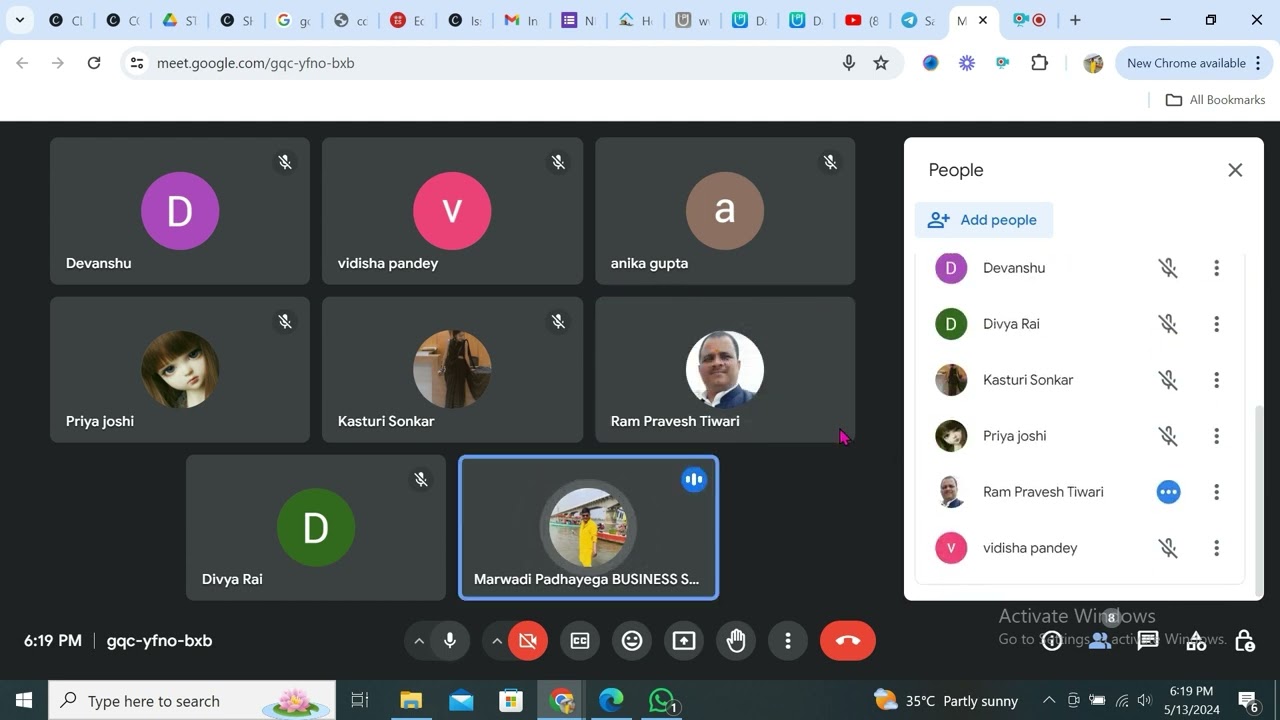Viewport: 1280px width, 720px height.
Task: Open the Chrome profile avatar
Action: click(1093, 63)
